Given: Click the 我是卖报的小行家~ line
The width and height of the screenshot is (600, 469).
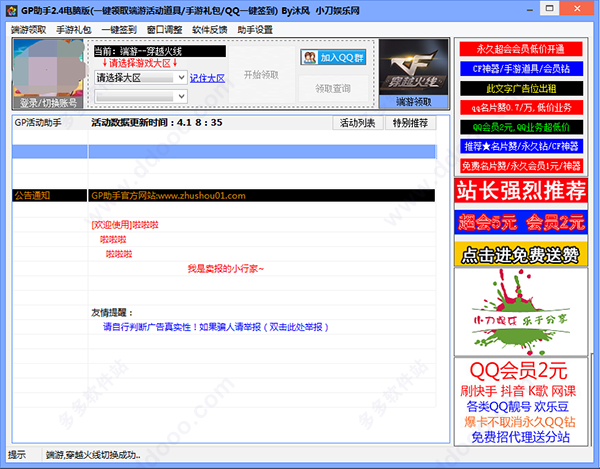Looking at the screenshot, I should (x=226, y=269).
